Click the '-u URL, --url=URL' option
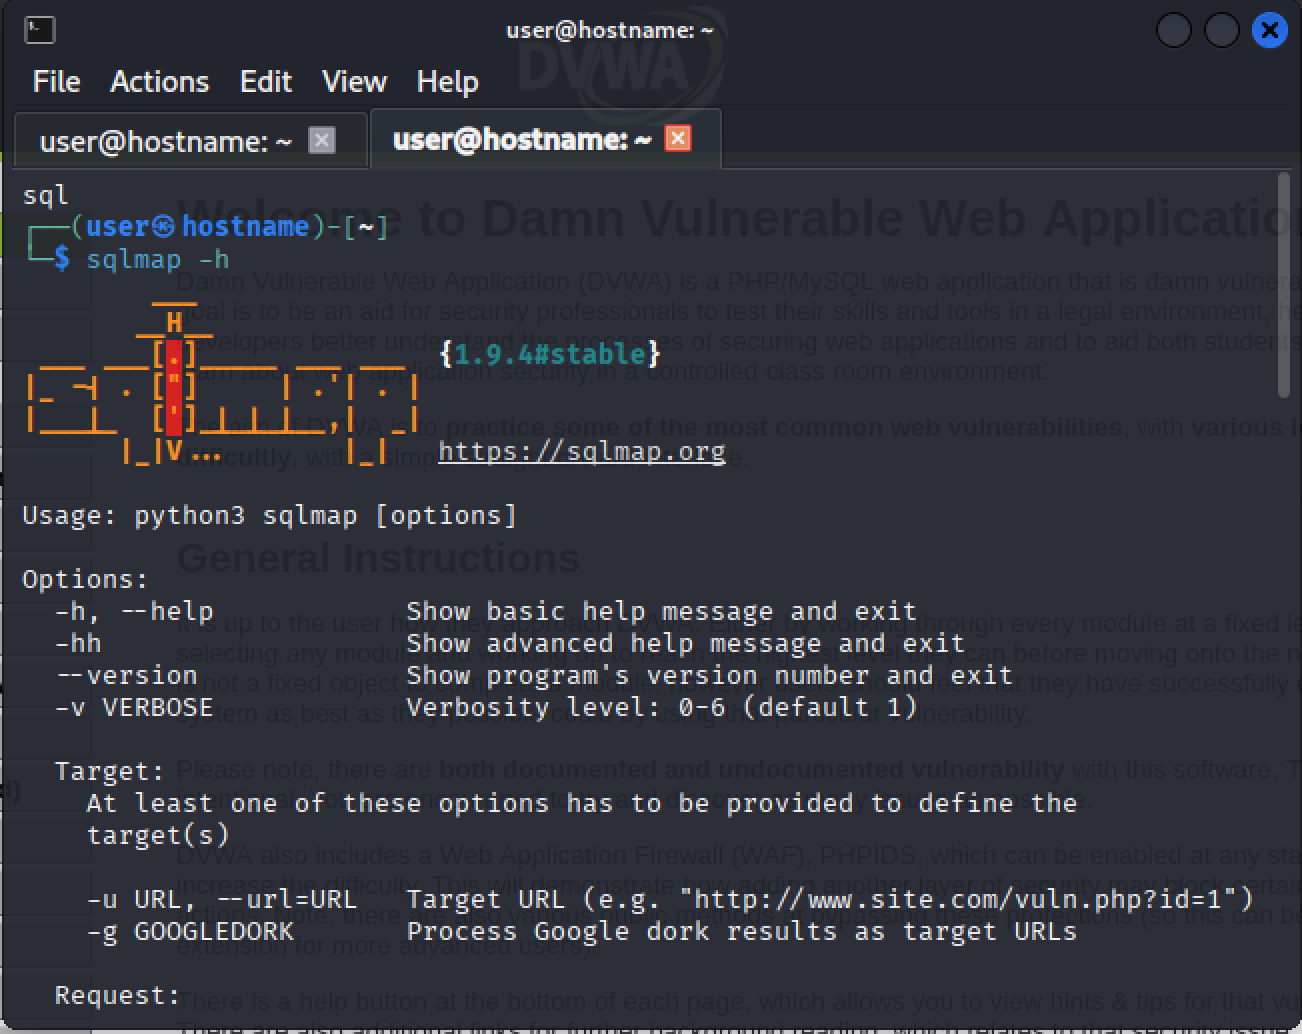 point(222,899)
